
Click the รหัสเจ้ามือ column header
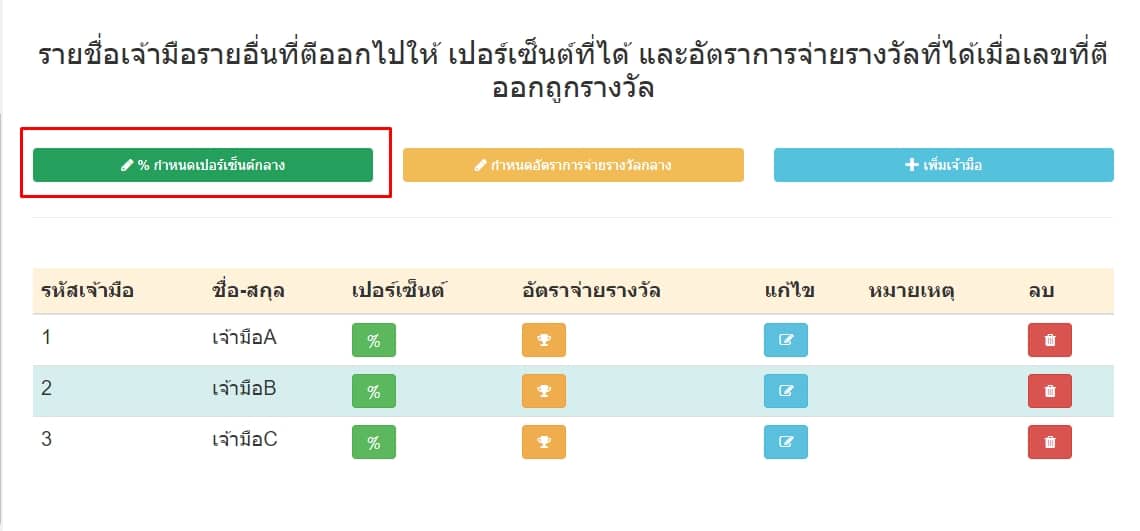coord(88,292)
